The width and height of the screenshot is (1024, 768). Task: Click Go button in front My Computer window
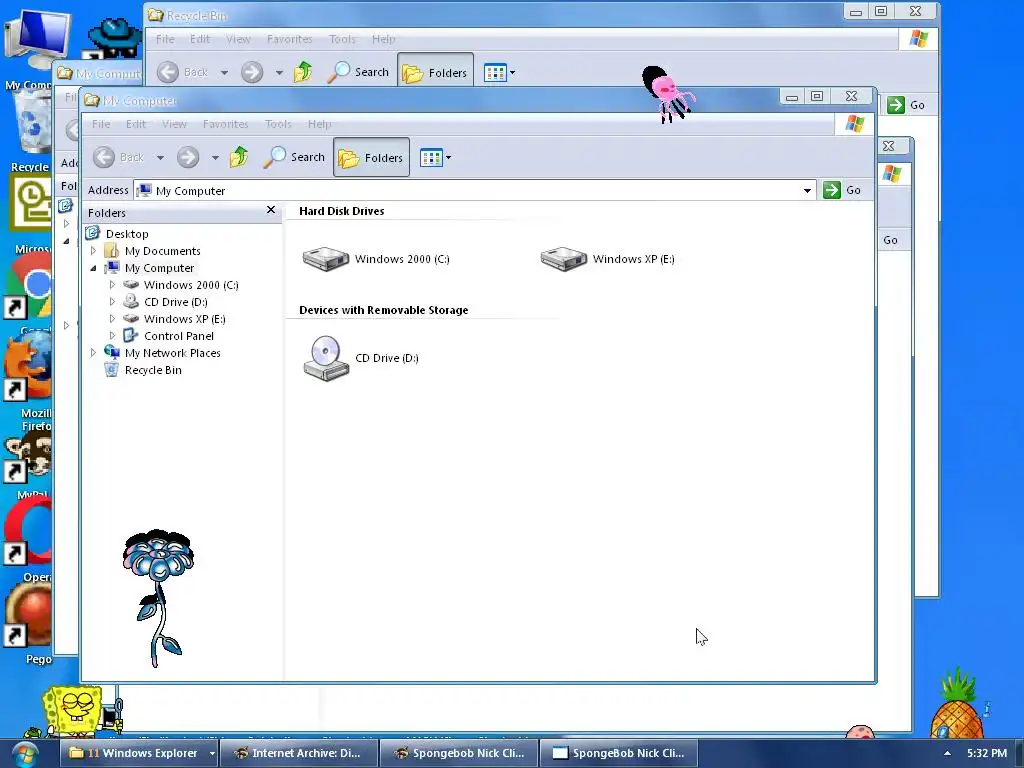click(x=842, y=190)
